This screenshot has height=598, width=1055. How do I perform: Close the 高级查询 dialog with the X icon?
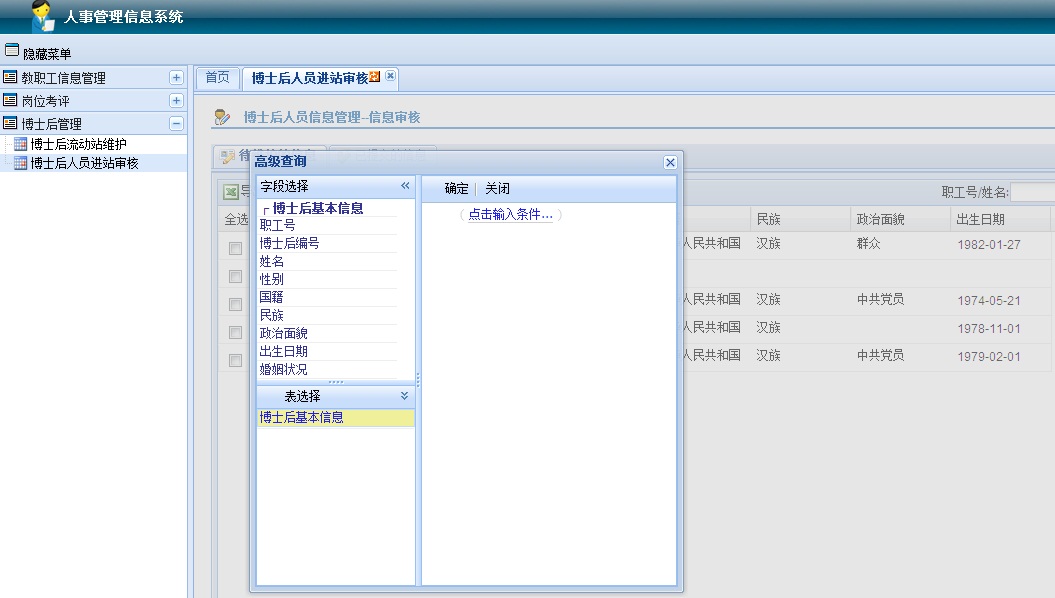(x=670, y=162)
